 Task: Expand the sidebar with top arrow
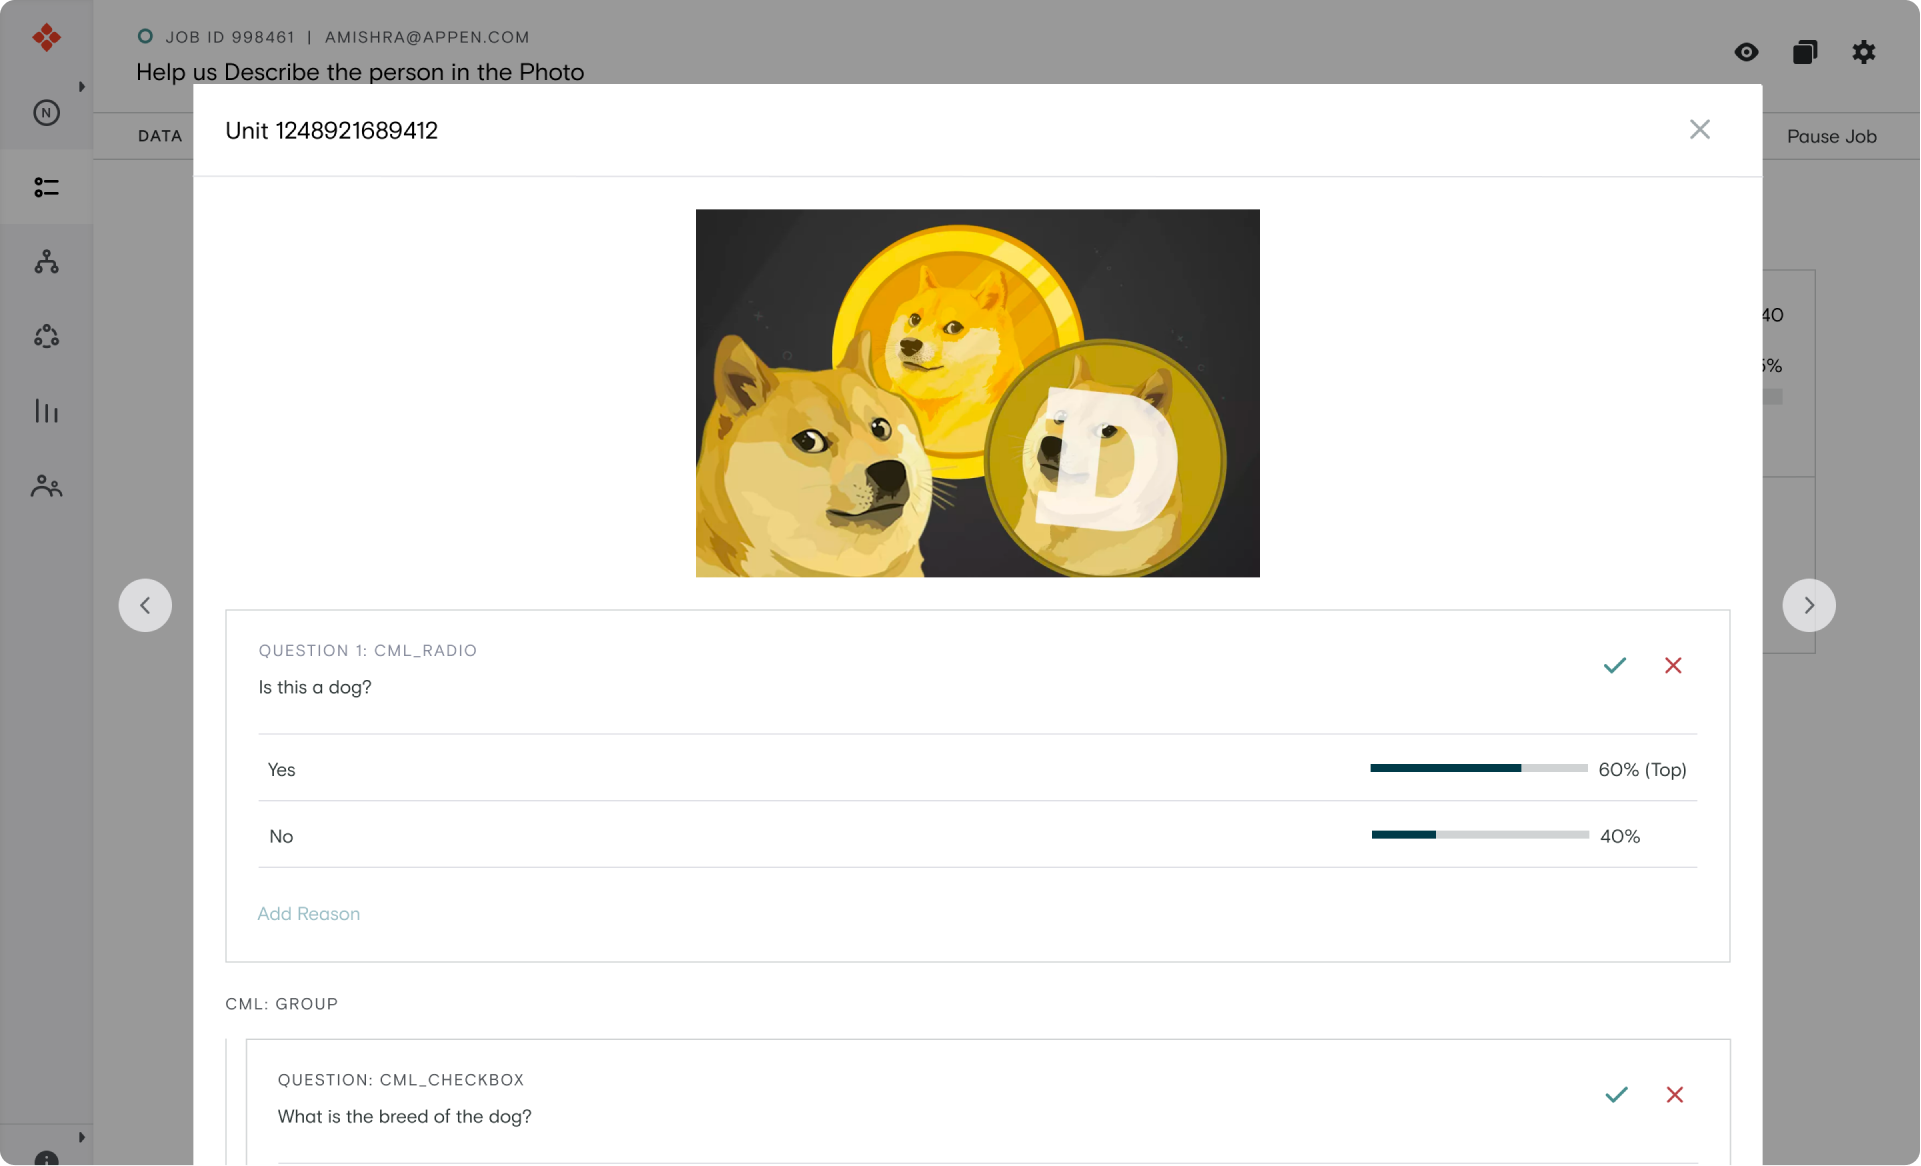(82, 87)
